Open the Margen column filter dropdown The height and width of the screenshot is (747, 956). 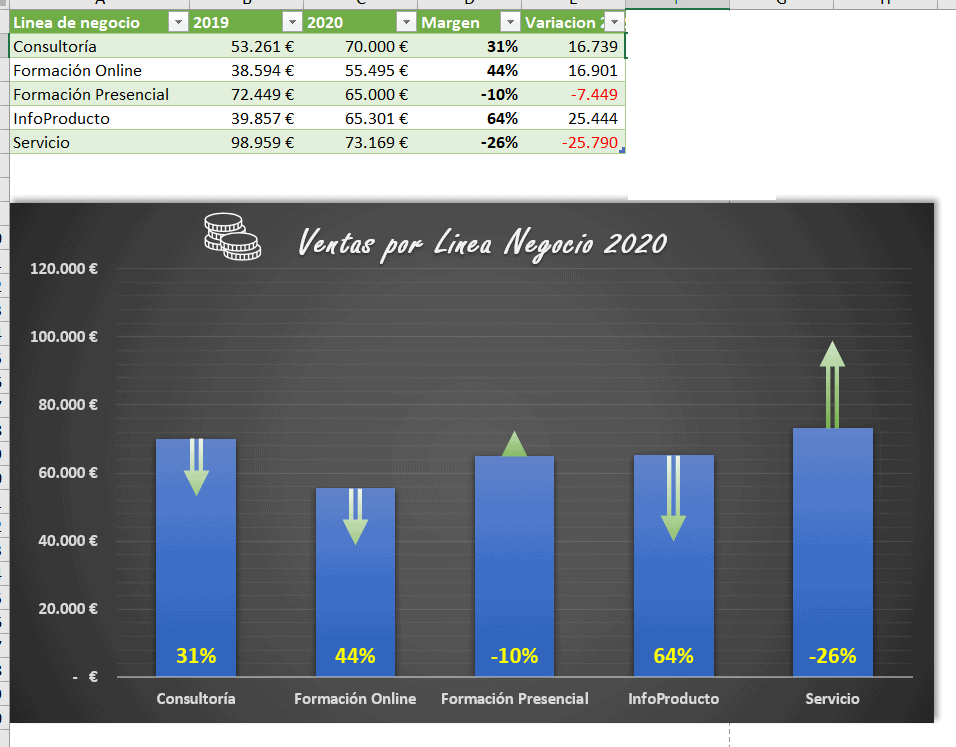click(x=510, y=23)
